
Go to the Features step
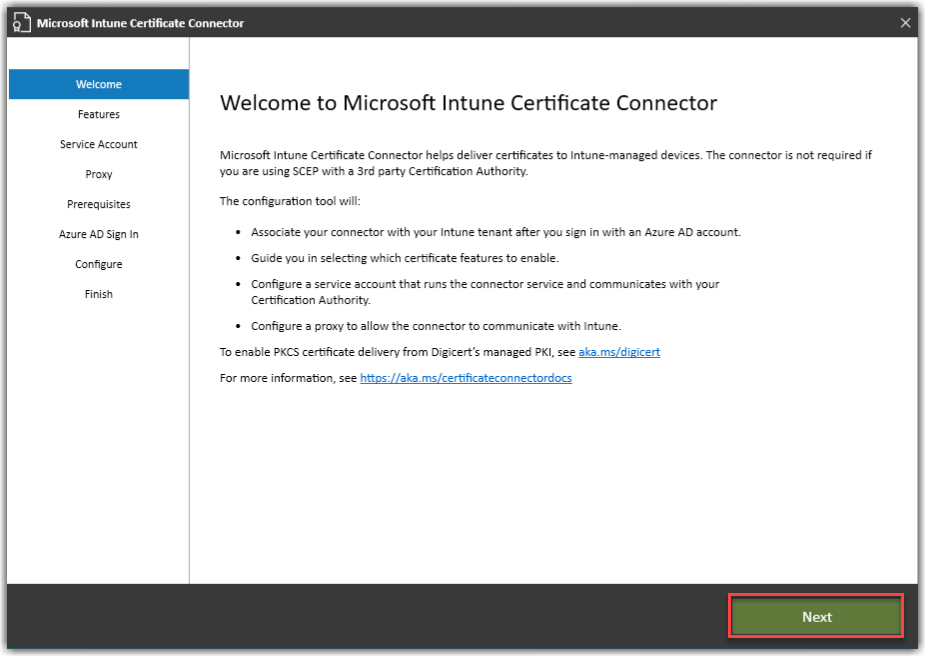click(x=99, y=115)
